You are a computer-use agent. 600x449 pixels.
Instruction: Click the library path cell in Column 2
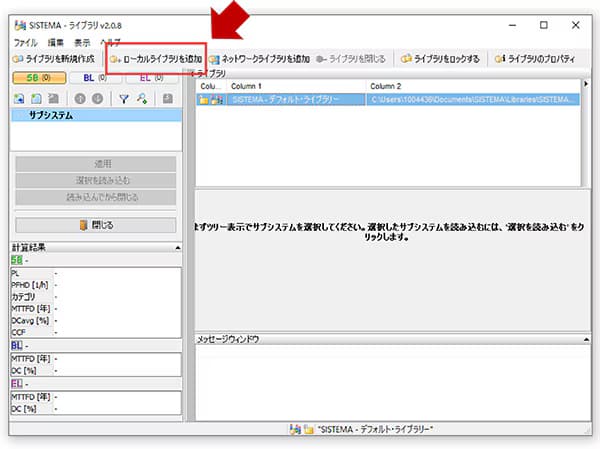(x=473, y=100)
